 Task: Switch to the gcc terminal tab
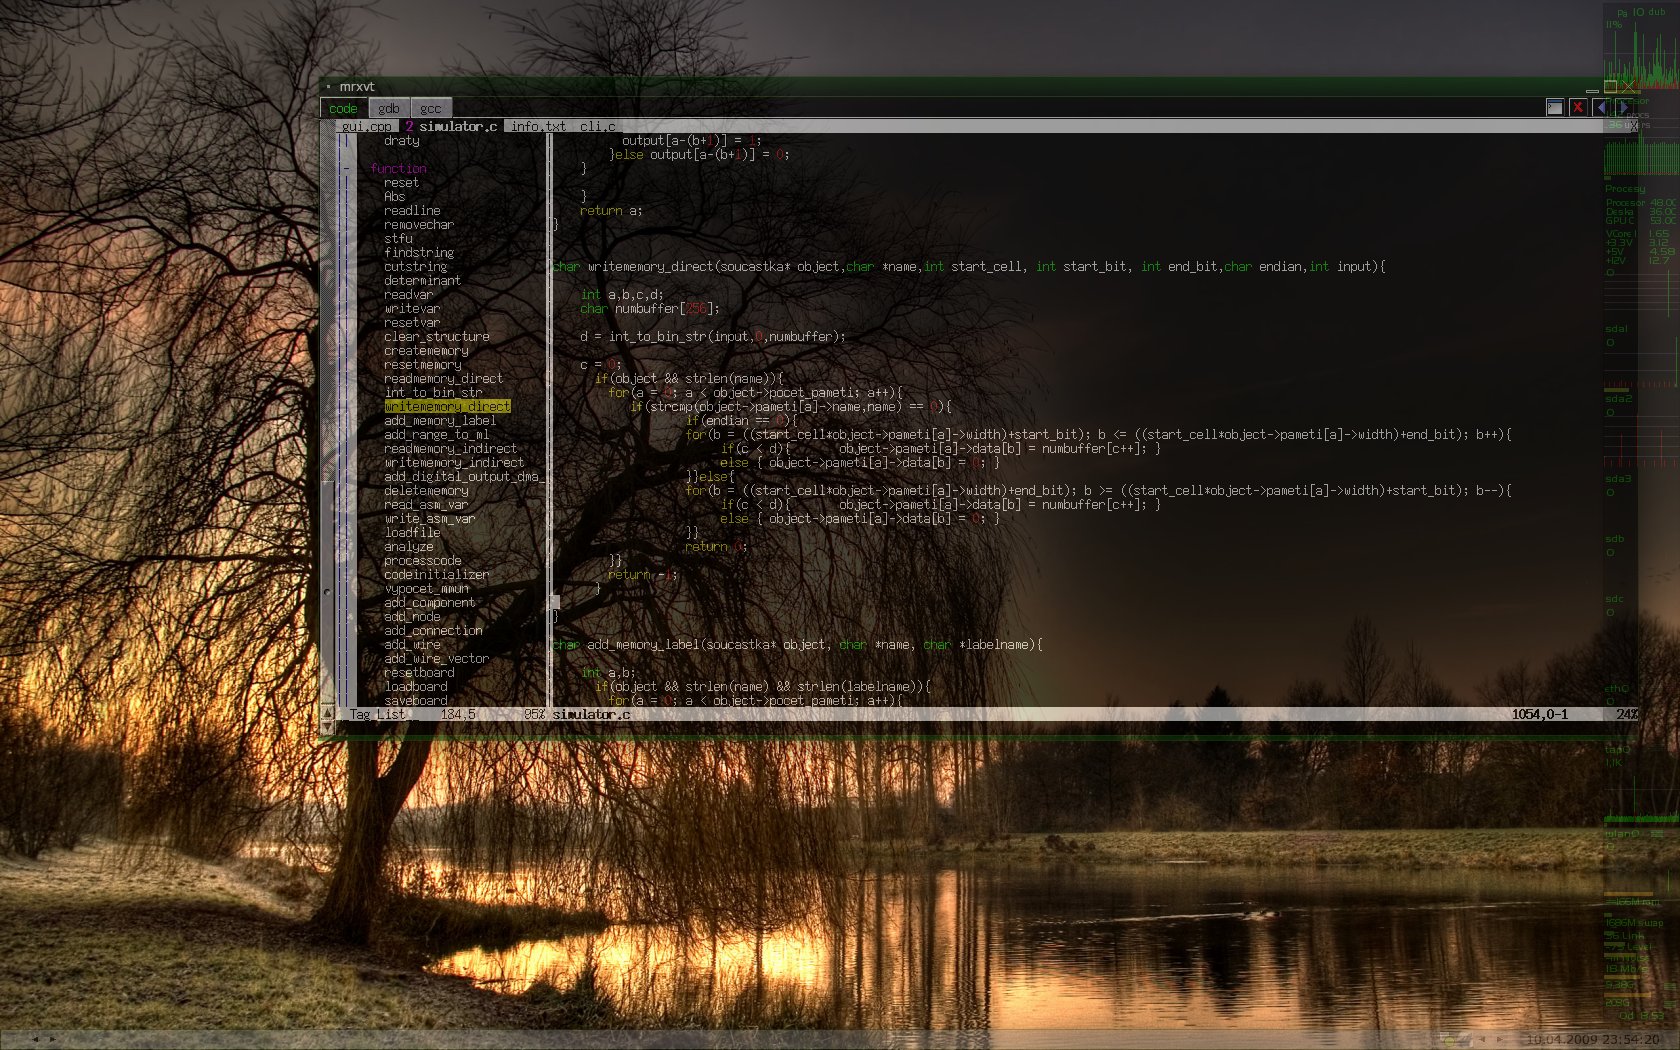tap(431, 108)
